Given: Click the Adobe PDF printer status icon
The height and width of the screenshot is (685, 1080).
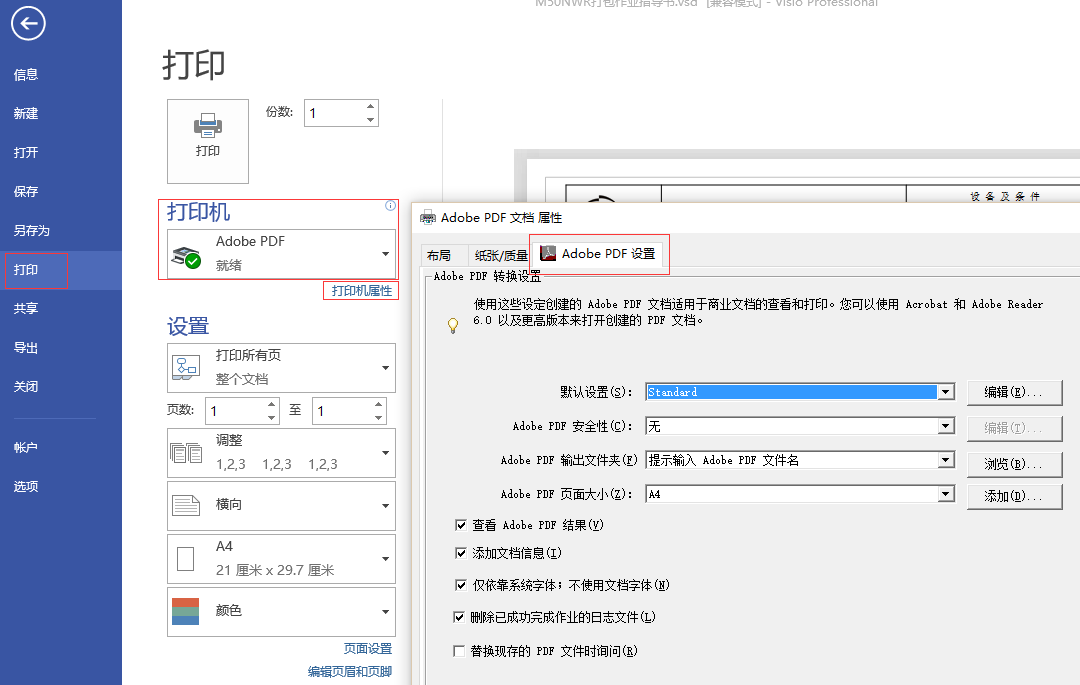Looking at the screenshot, I should pos(186,256).
